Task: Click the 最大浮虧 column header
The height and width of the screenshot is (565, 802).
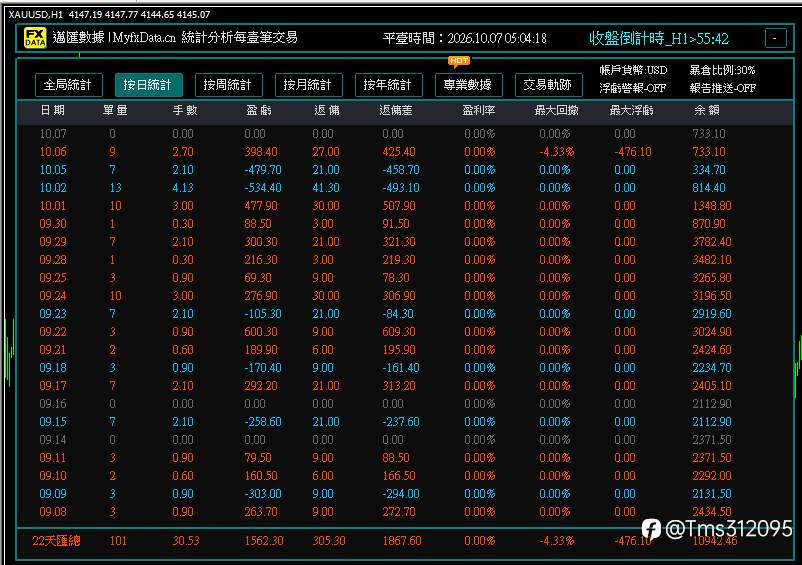Action: pos(632,110)
